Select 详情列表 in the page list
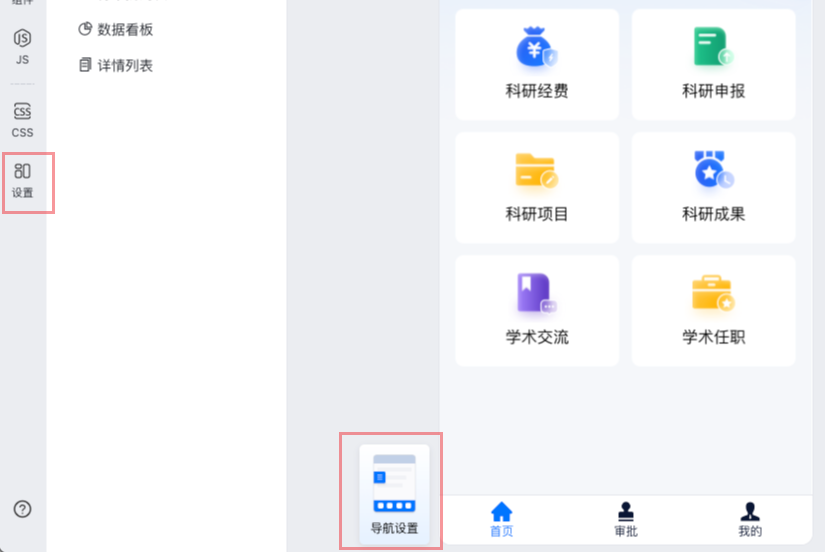Viewport: 825px width, 552px height. (125, 66)
